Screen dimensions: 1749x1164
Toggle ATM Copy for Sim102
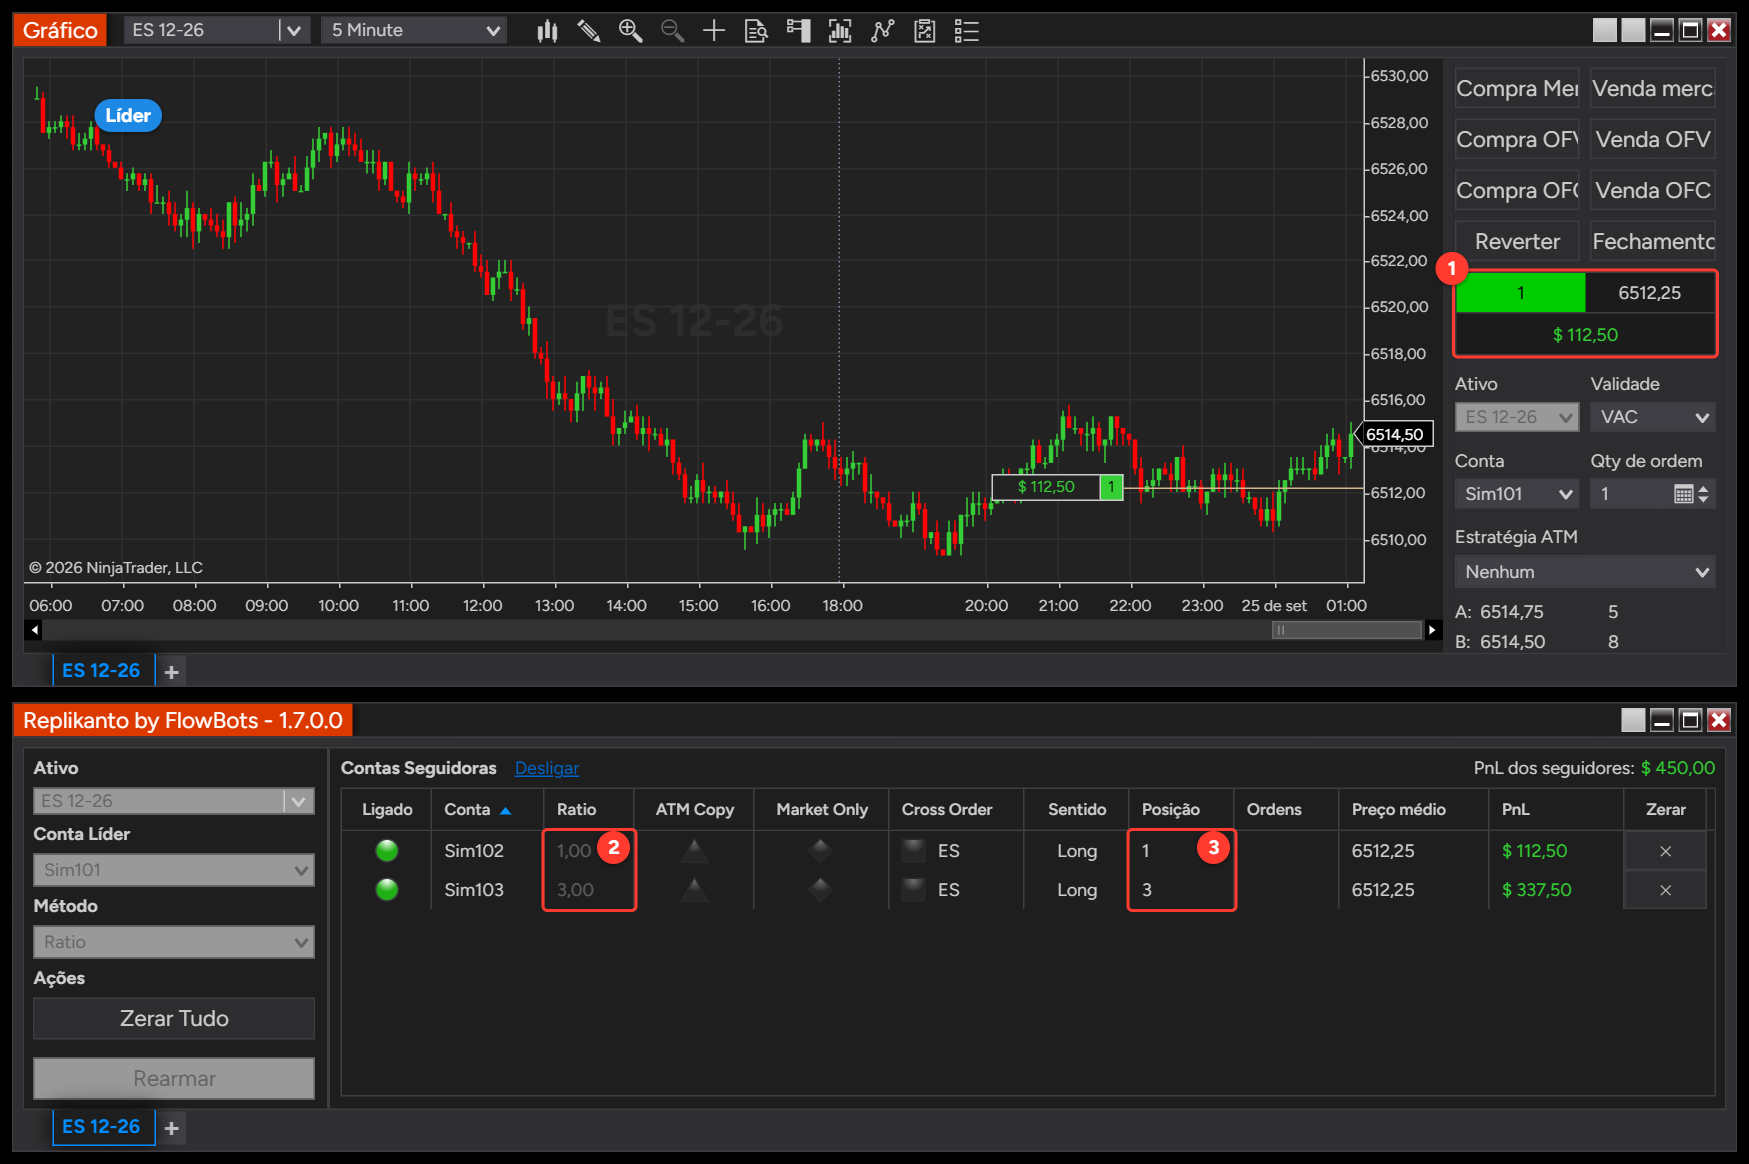(x=694, y=851)
